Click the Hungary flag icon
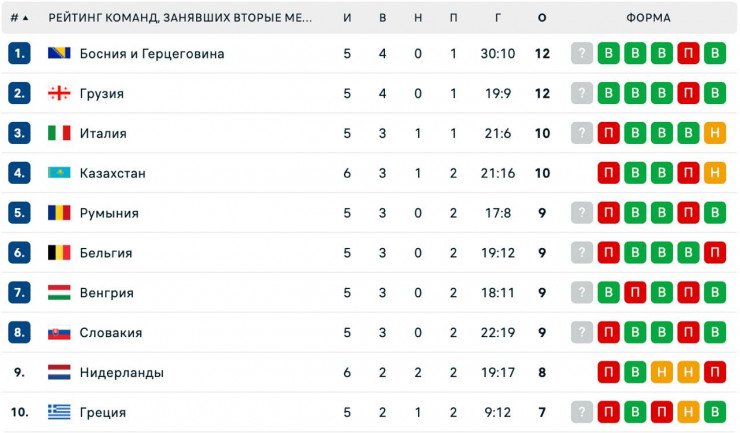 pos(59,293)
